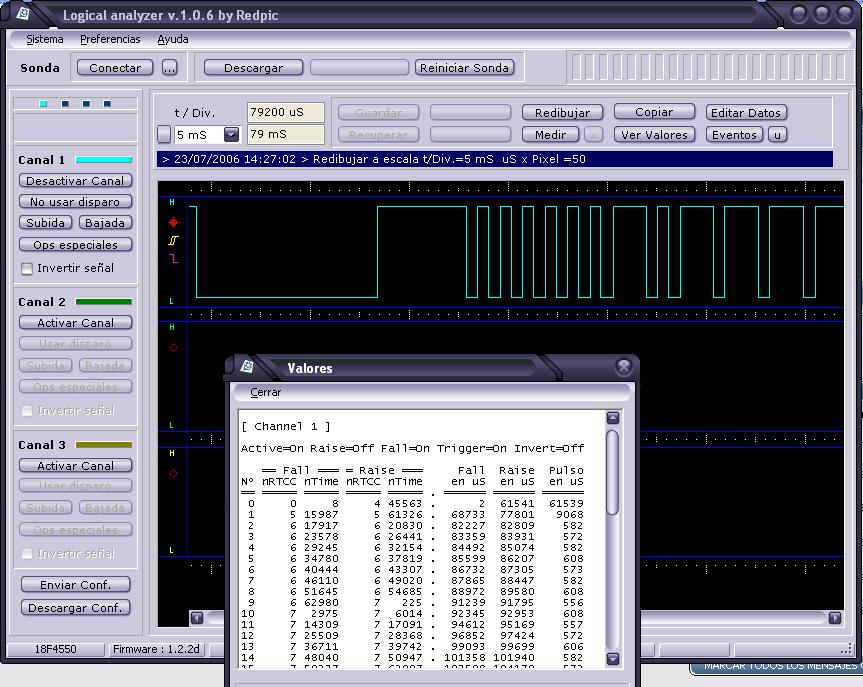Click the Descargar button
This screenshot has height=687, width=863.
(253, 68)
